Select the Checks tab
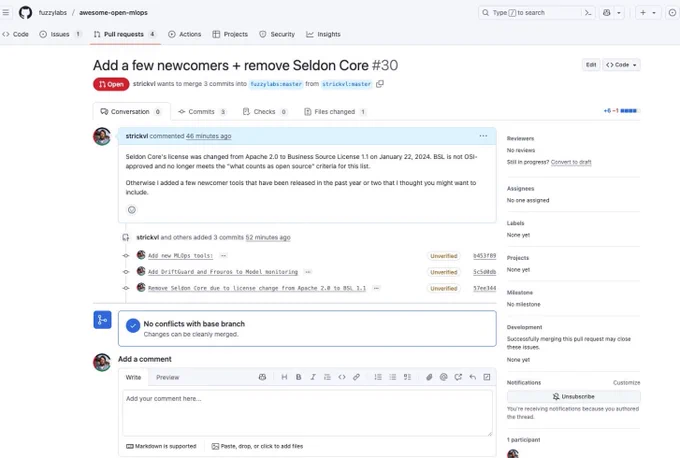 265,111
